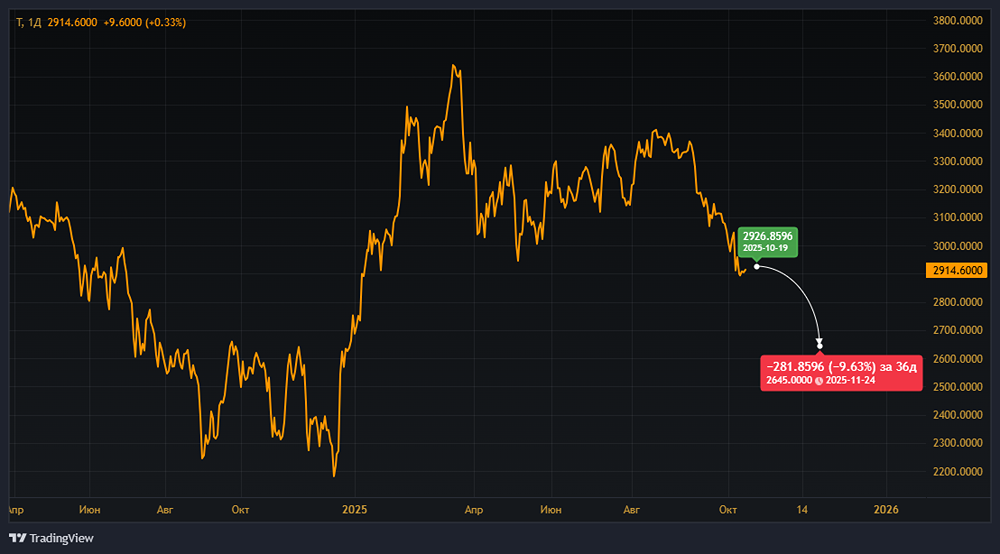Click the 2700.0000 price axis label
1000x554 pixels.
click(957, 330)
